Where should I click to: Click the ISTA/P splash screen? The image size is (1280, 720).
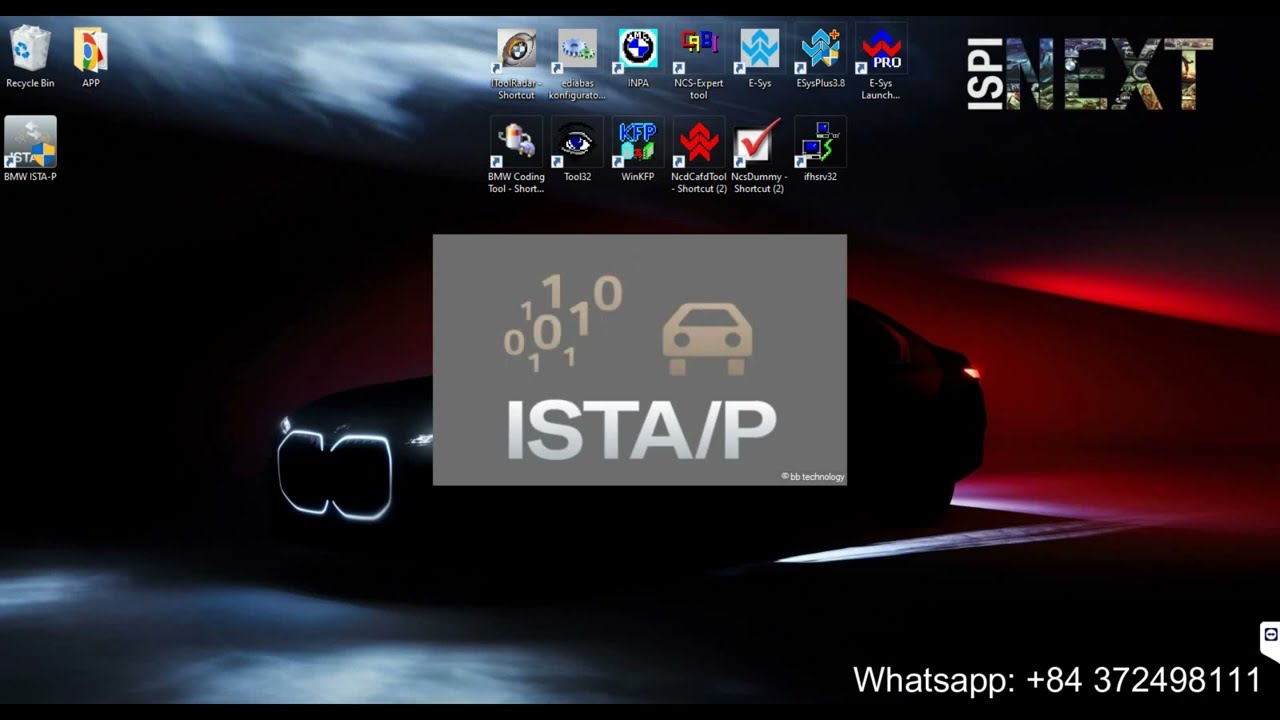pos(640,360)
